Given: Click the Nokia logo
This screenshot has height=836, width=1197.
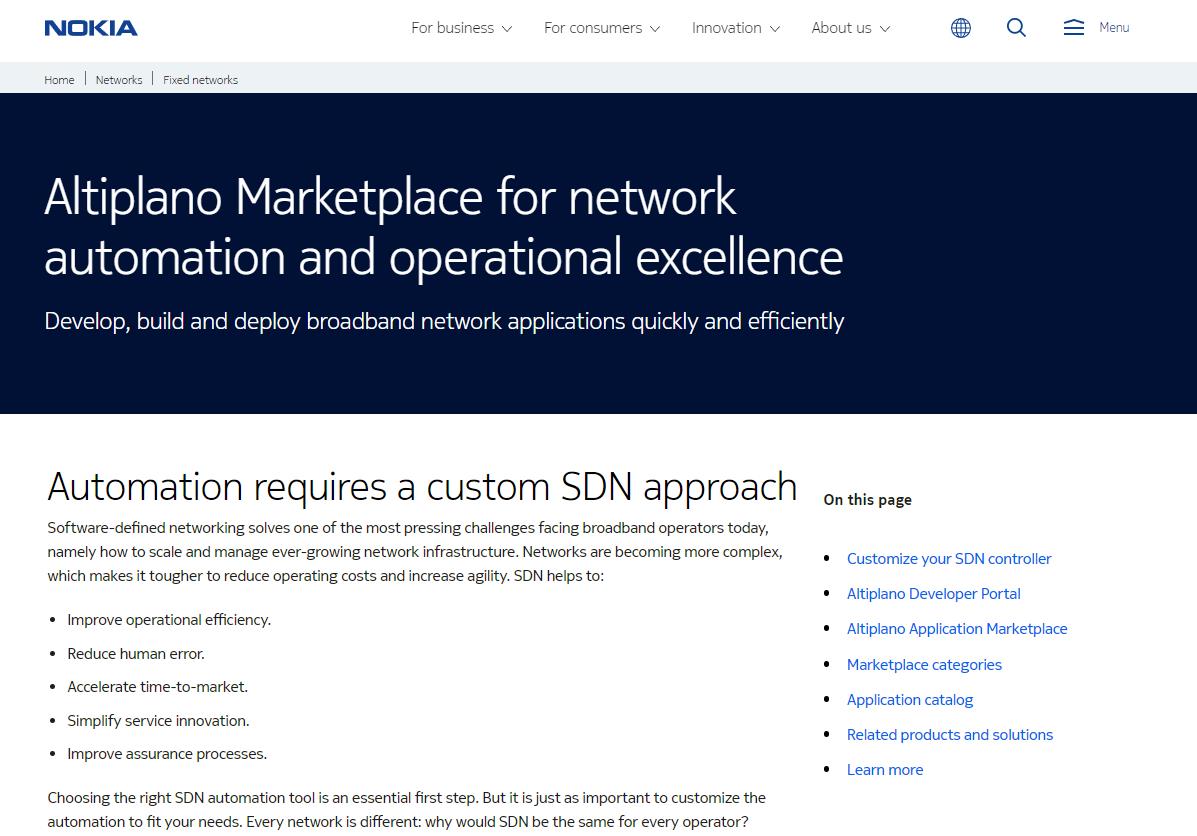Looking at the screenshot, I should (91, 28).
